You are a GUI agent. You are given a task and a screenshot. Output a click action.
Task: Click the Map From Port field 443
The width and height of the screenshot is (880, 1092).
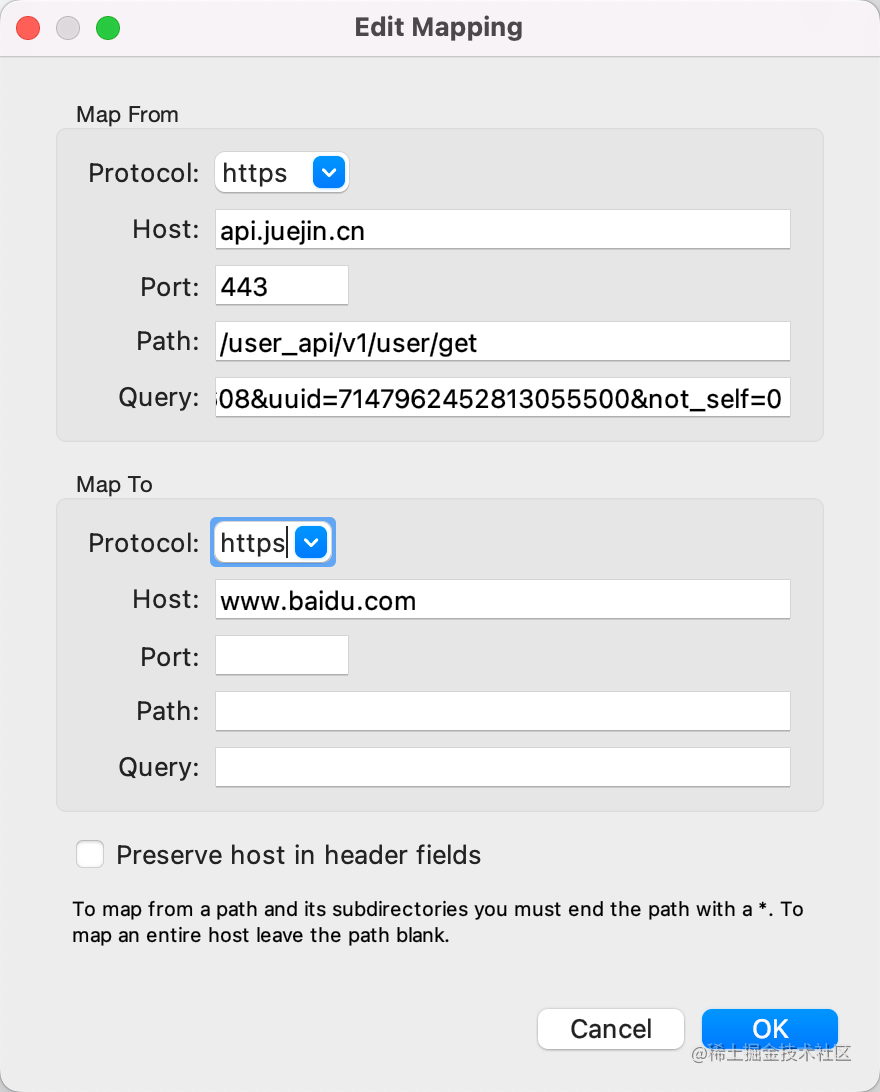point(282,286)
